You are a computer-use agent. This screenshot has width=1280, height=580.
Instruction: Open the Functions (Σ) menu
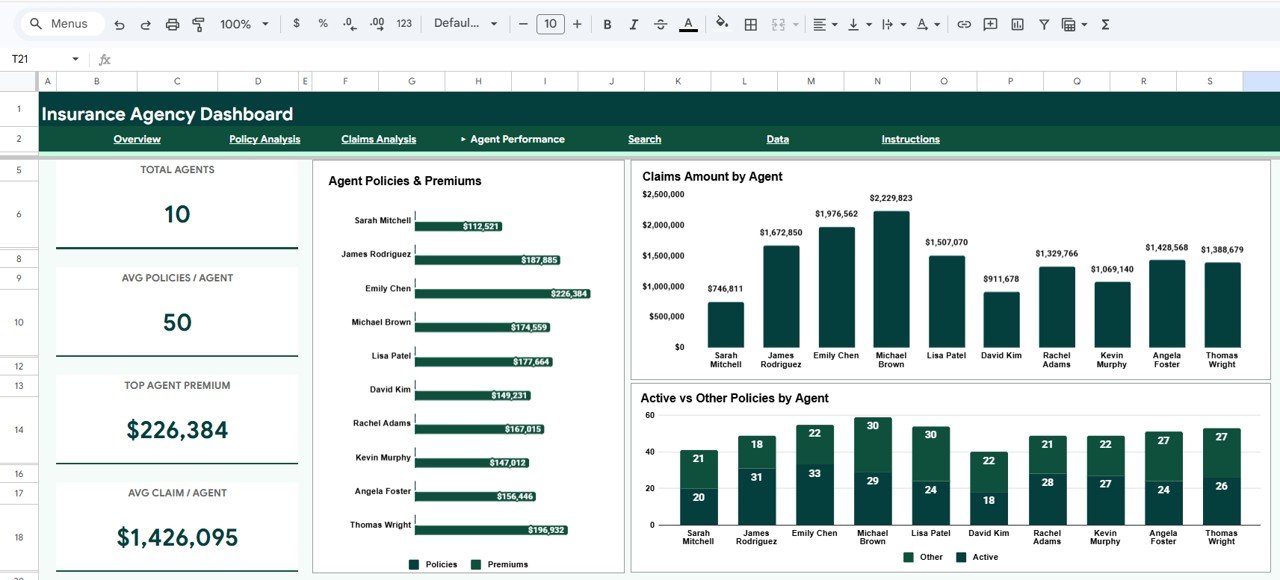pos(1104,23)
